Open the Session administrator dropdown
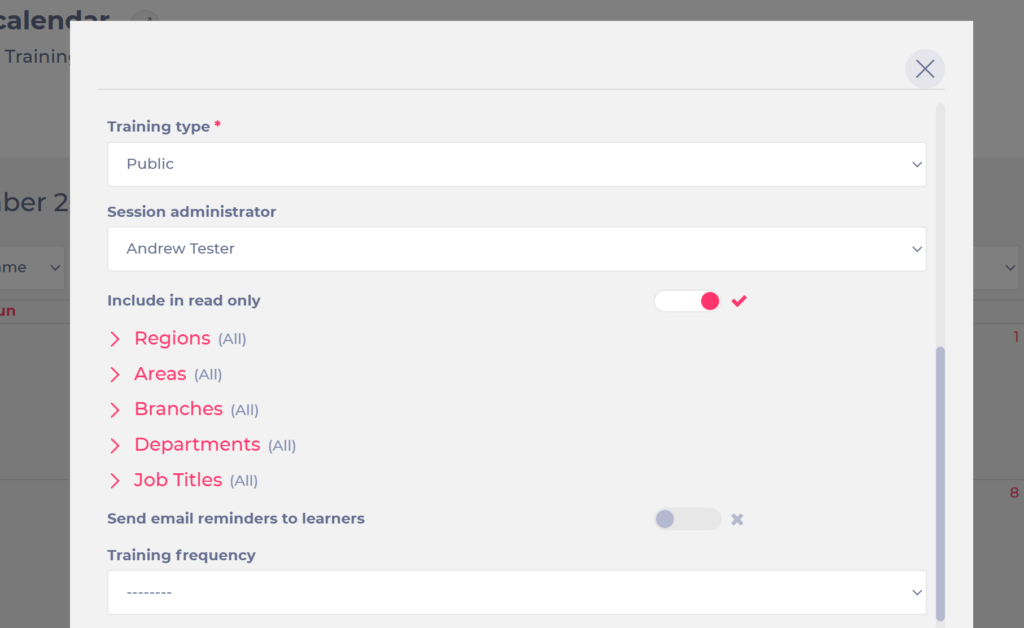Viewport: 1024px width, 628px height. tap(517, 249)
